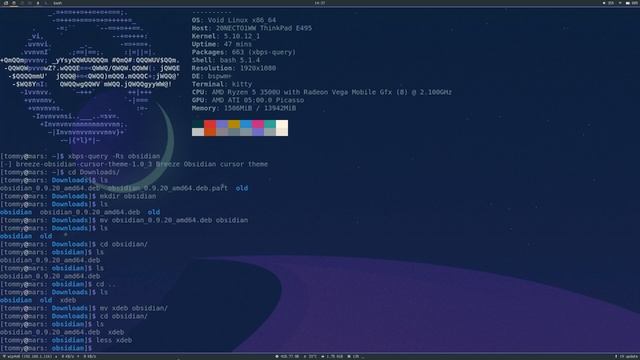Viewport: 640px width, 360px height.
Task: Click the 'Kernel: 5.10.12_1' line
Action: 226,36
